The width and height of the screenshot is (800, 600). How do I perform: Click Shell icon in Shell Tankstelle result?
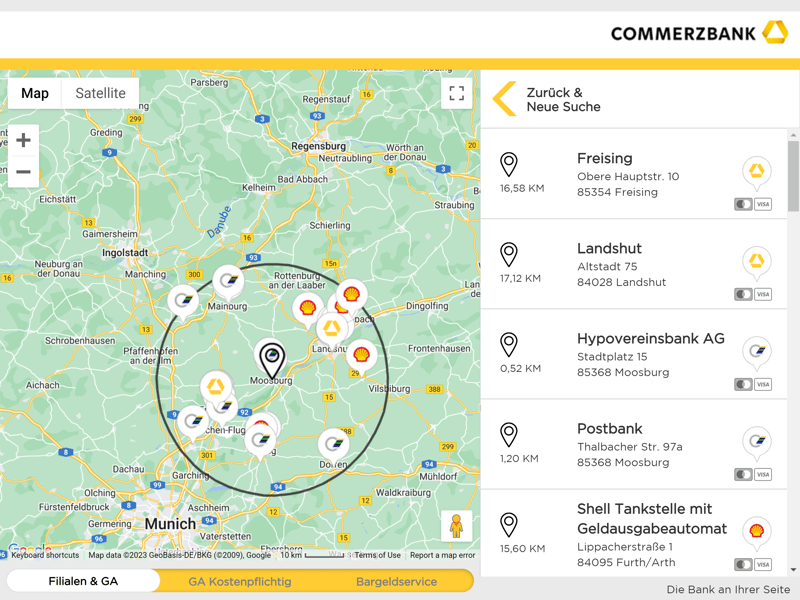click(757, 531)
